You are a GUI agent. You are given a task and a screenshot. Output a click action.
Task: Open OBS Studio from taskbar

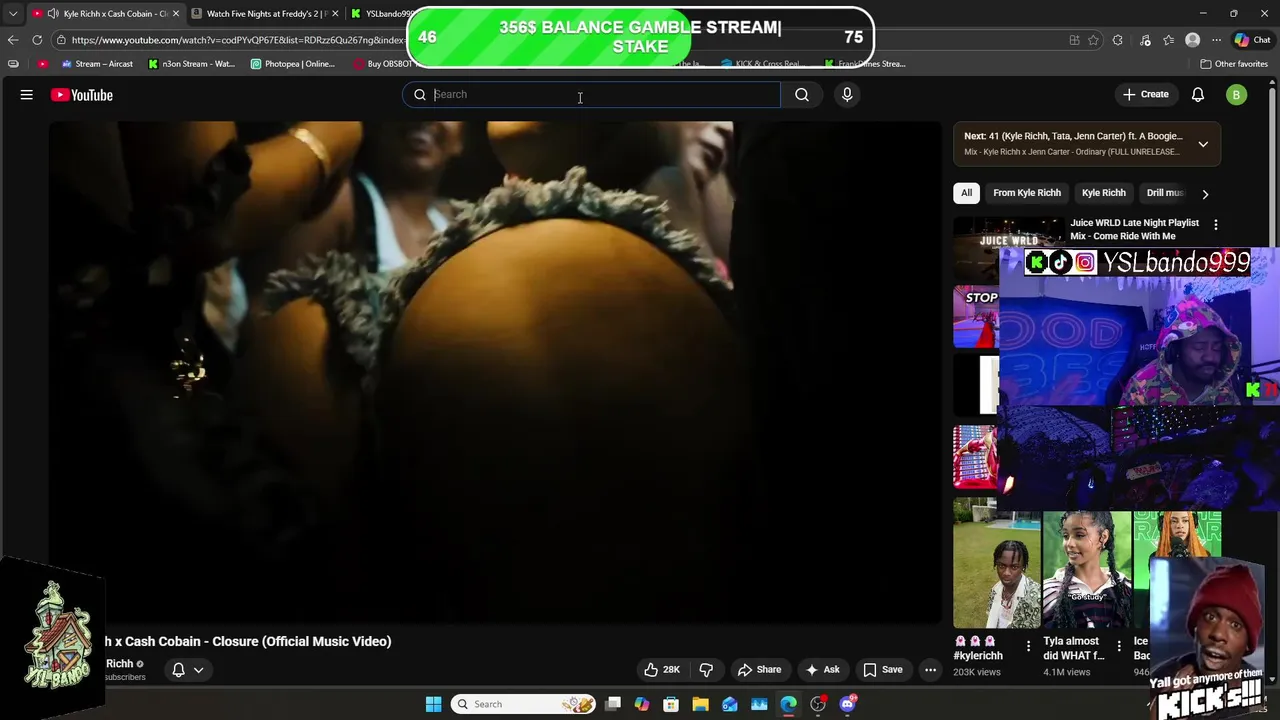(818, 704)
